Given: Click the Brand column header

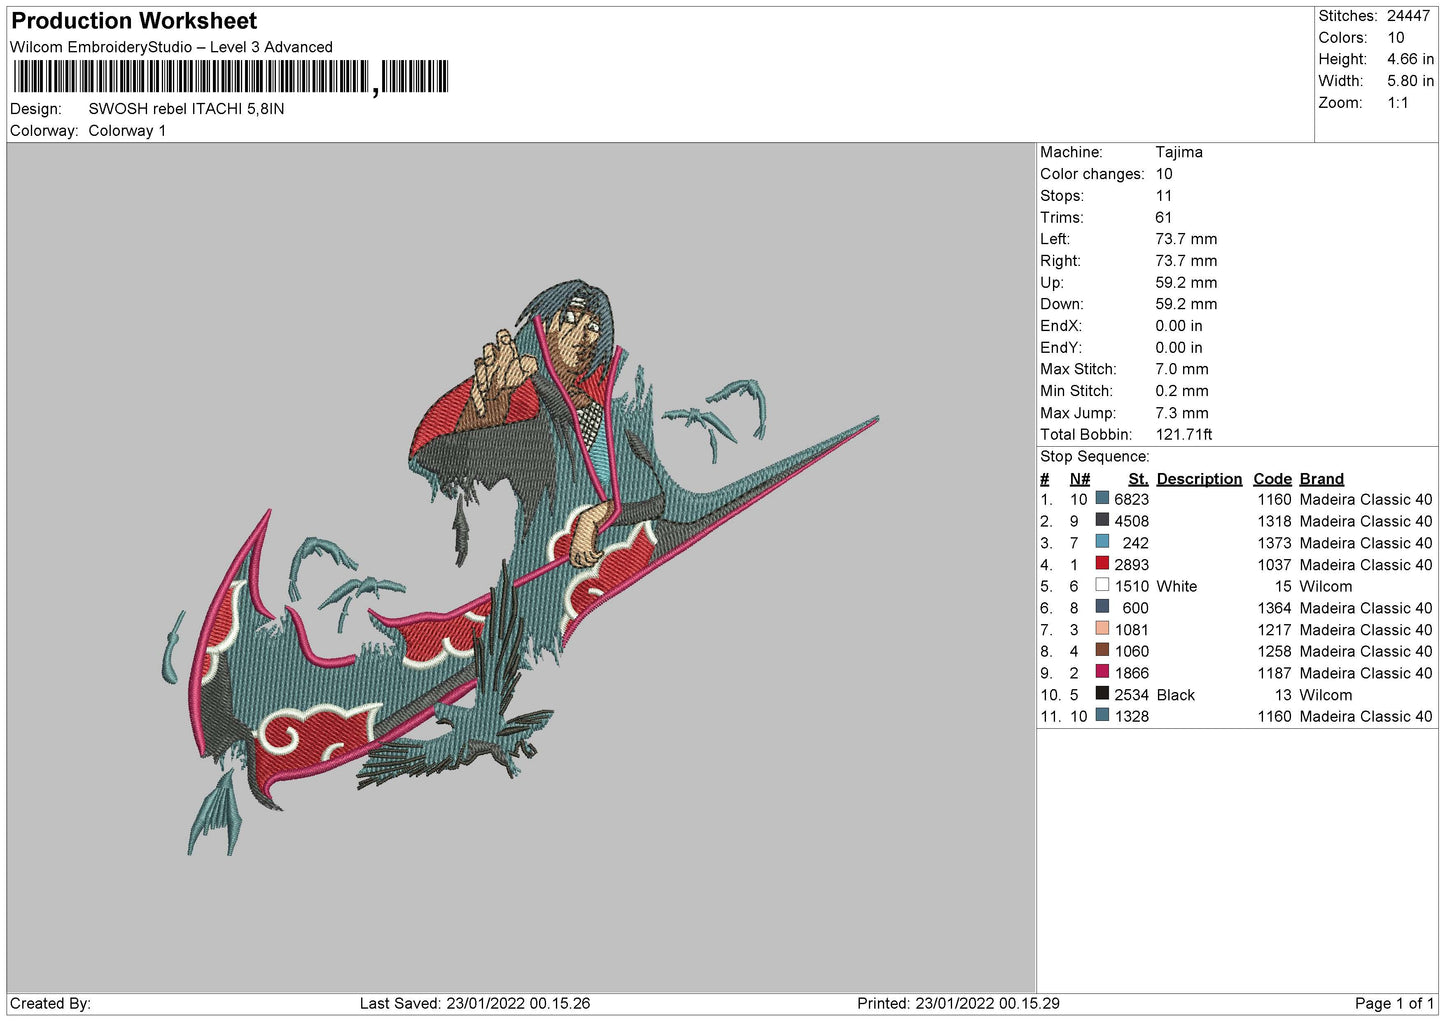Looking at the screenshot, I should [1321, 479].
